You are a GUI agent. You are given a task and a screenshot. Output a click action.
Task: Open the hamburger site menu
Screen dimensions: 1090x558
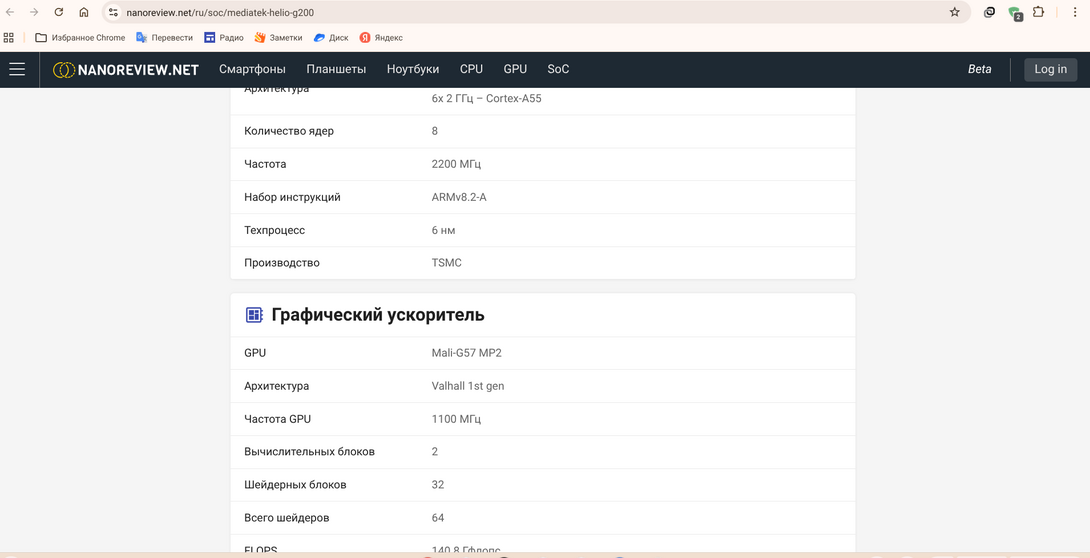[17, 69]
